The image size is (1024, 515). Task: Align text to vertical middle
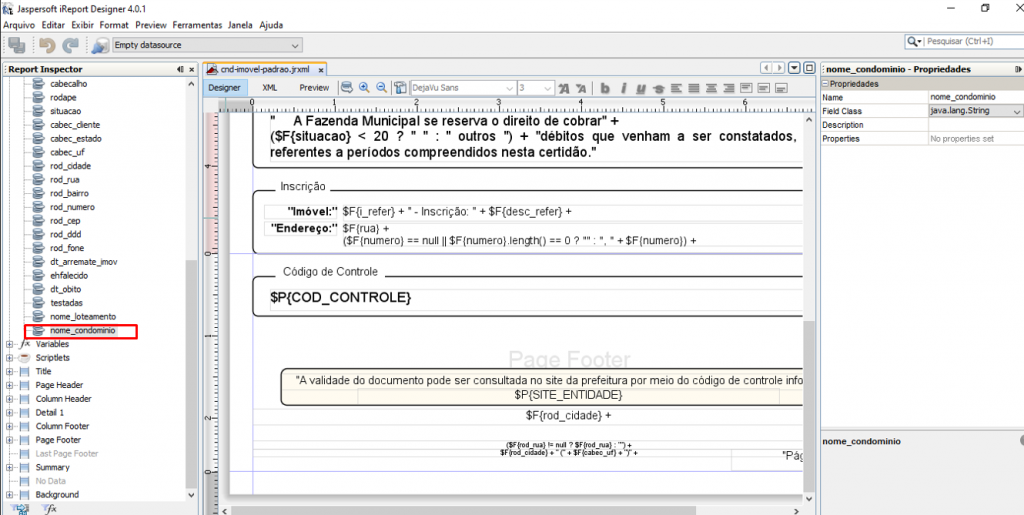tap(763, 88)
